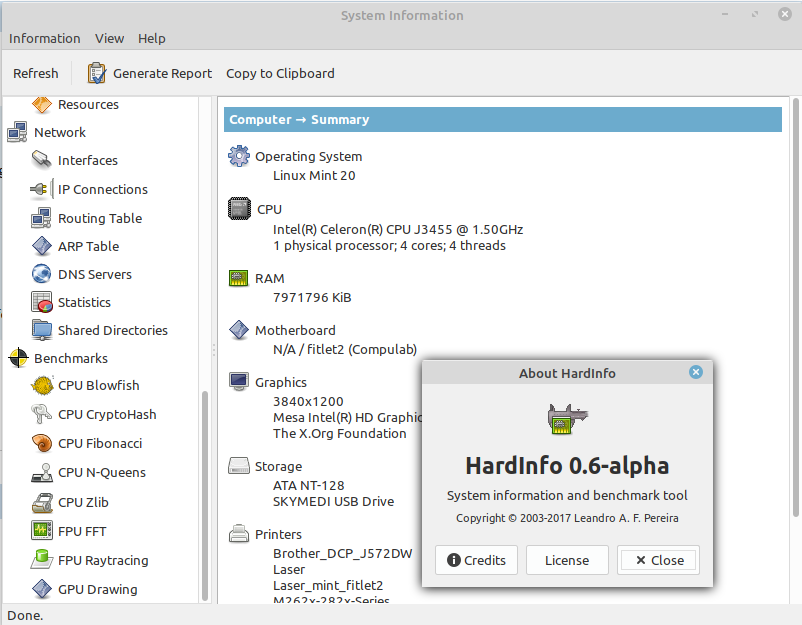Screen dimensions: 802x625
Task: Click SKYMEDI USB Drive entry
Action: point(333,501)
